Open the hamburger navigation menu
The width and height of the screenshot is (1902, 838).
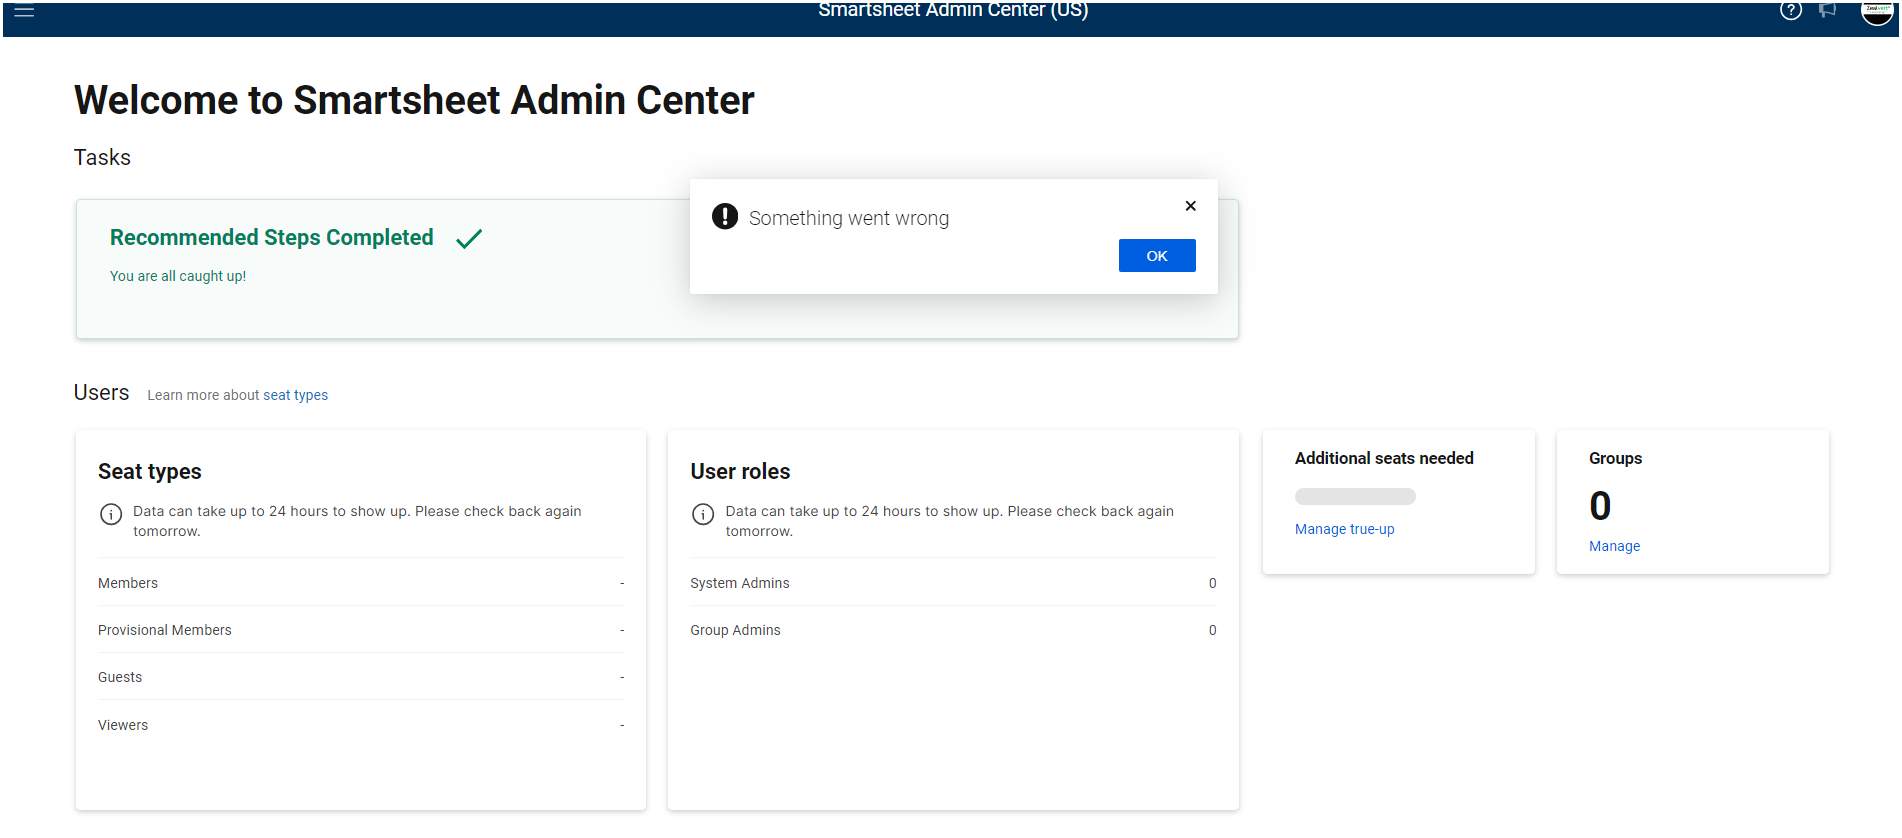24,12
